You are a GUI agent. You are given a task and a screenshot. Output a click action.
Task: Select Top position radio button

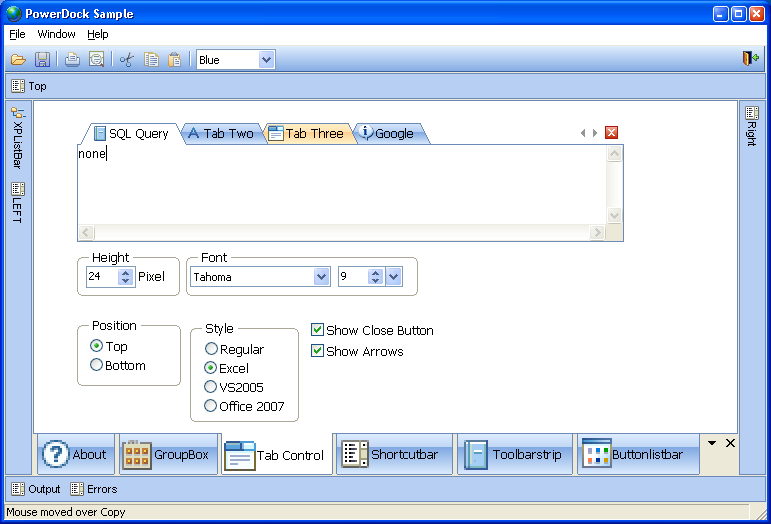coord(97,346)
